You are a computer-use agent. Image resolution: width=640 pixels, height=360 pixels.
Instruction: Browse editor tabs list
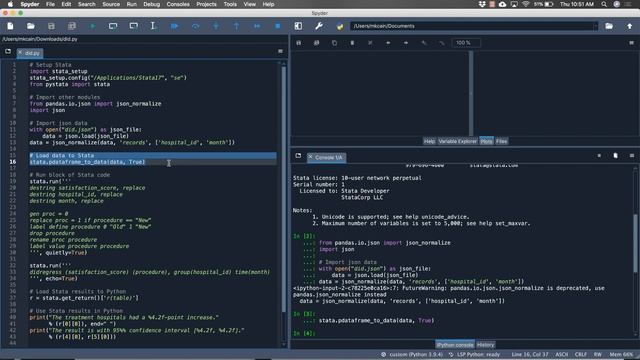coord(8,51)
